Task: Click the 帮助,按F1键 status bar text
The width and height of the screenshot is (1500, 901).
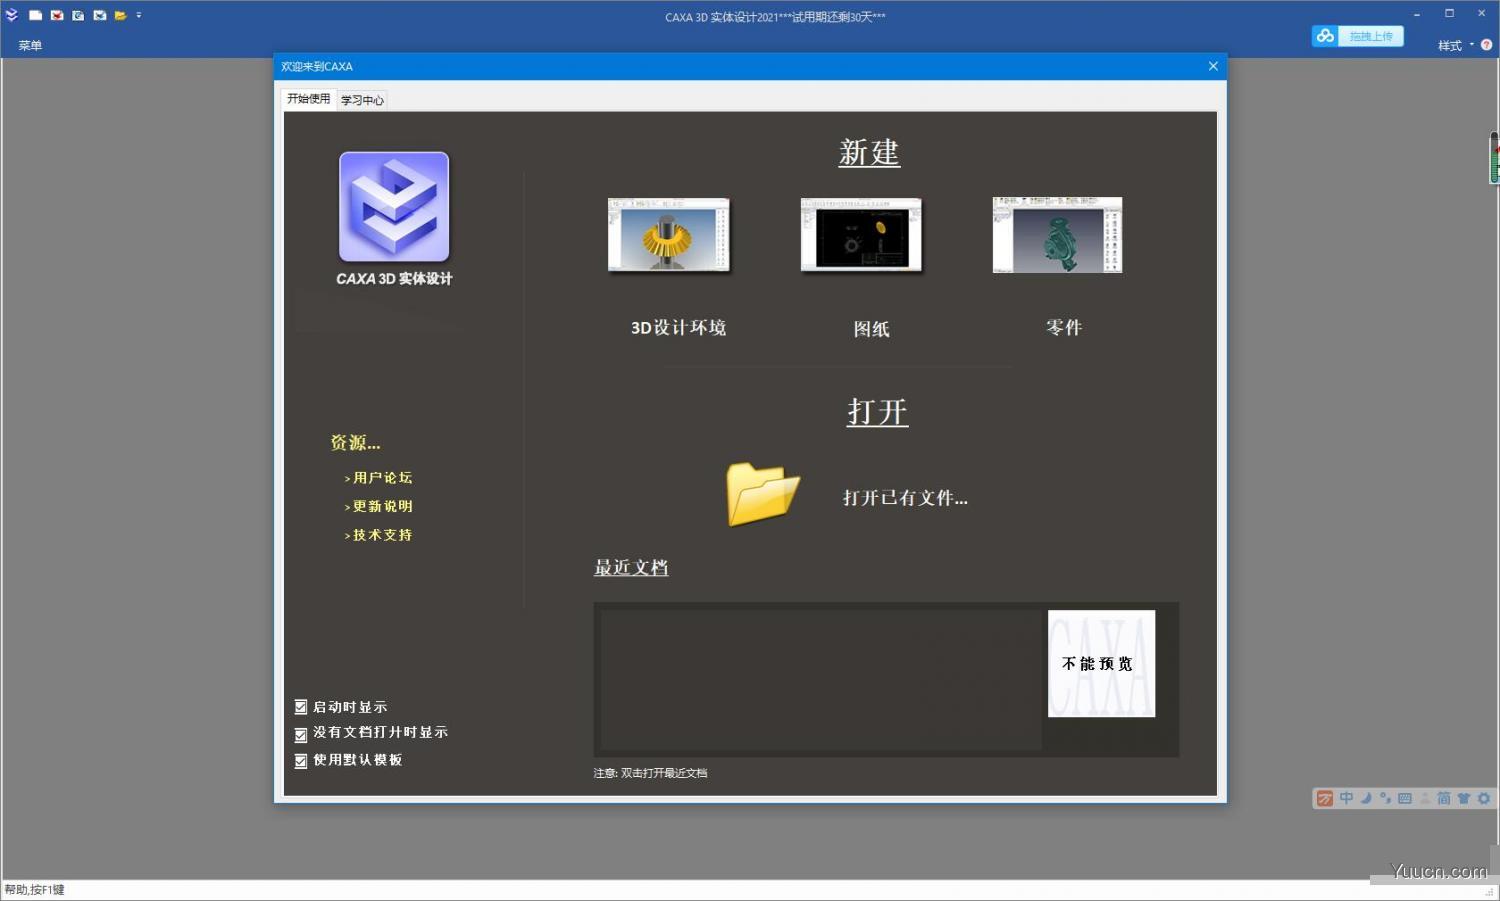Action: (x=35, y=889)
